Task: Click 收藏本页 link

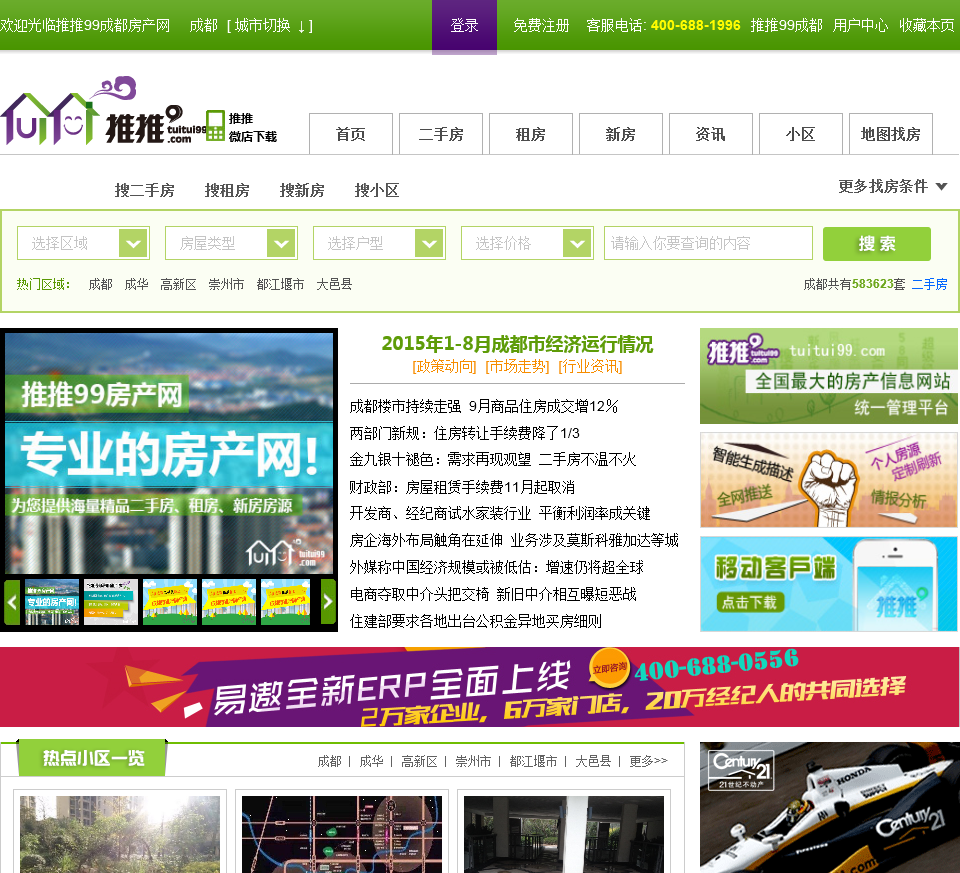Action: click(927, 26)
